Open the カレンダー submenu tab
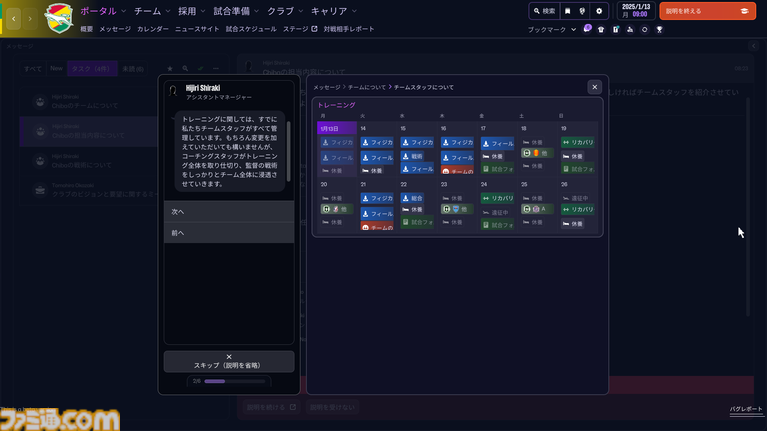This screenshot has width=767, height=431. click(153, 30)
